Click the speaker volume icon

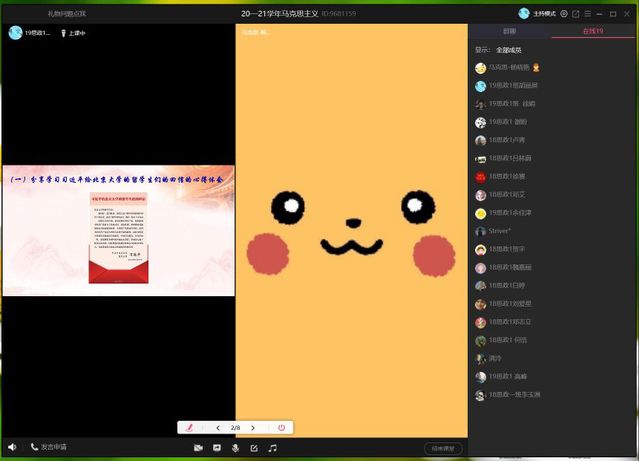point(12,447)
